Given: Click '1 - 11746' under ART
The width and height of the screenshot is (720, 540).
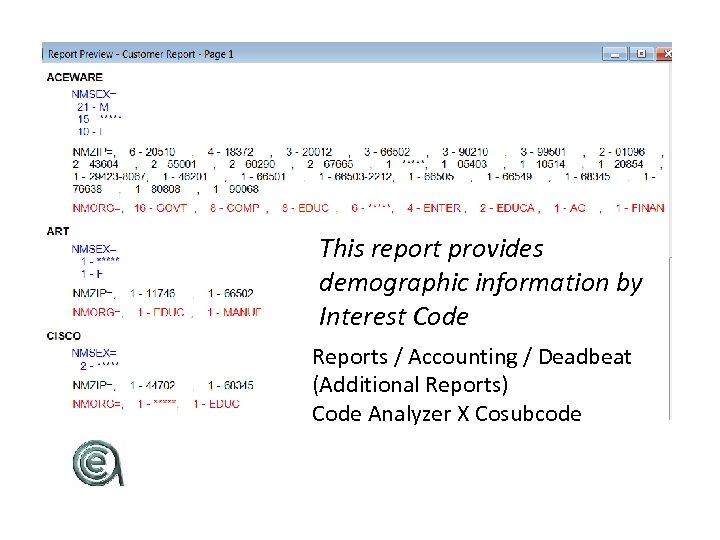Looking at the screenshot, I should tap(152, 293).
